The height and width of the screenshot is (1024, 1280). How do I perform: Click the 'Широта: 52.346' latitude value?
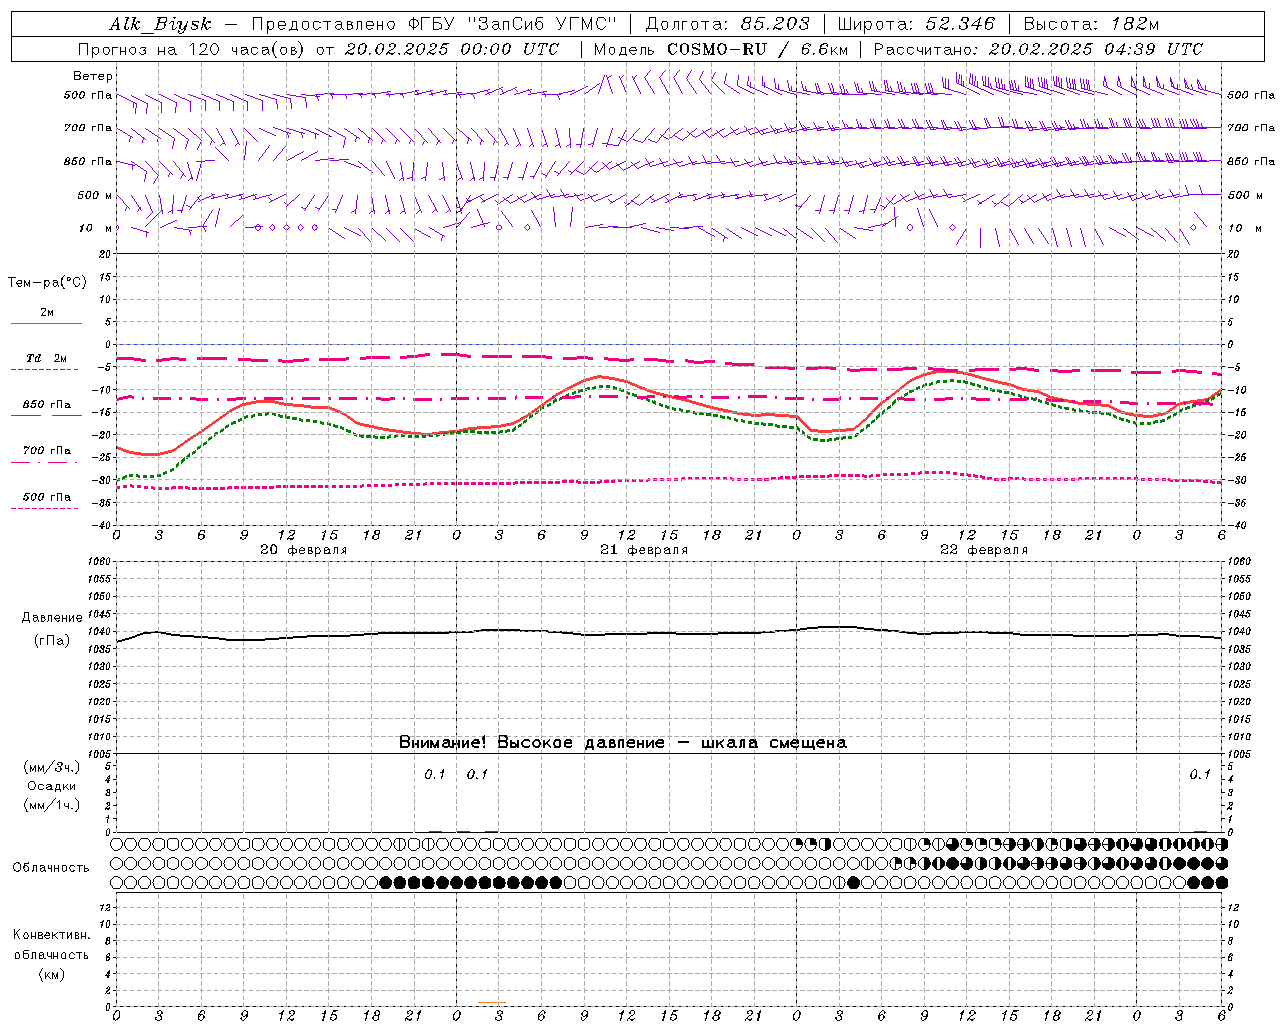(916, 24)
